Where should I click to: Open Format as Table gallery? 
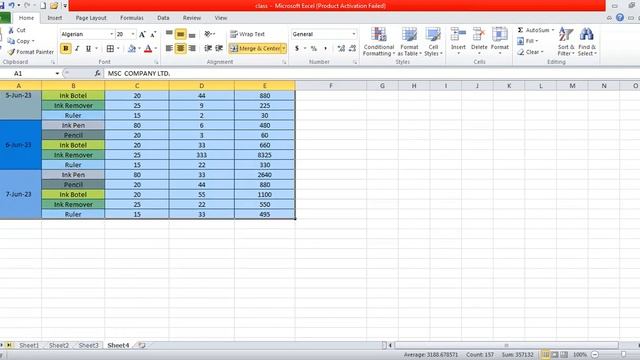click(409, 42)
